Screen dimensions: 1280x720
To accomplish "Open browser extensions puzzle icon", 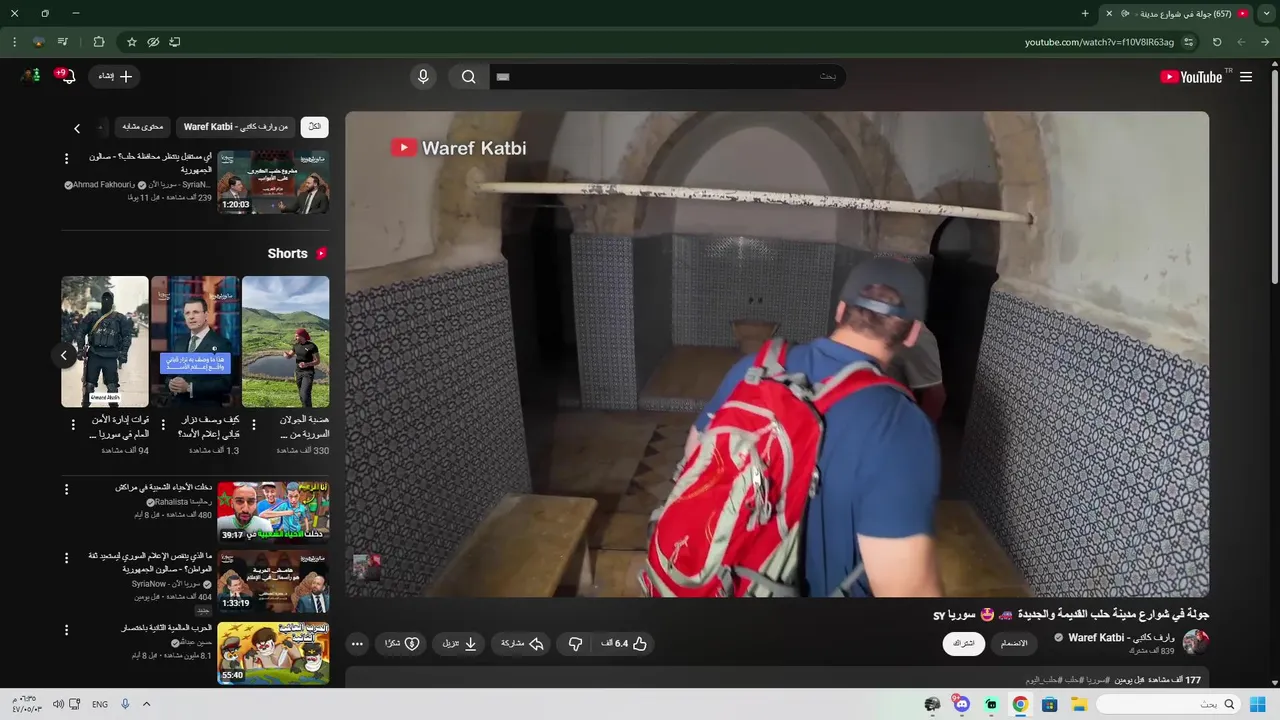I will click(98, 42).
